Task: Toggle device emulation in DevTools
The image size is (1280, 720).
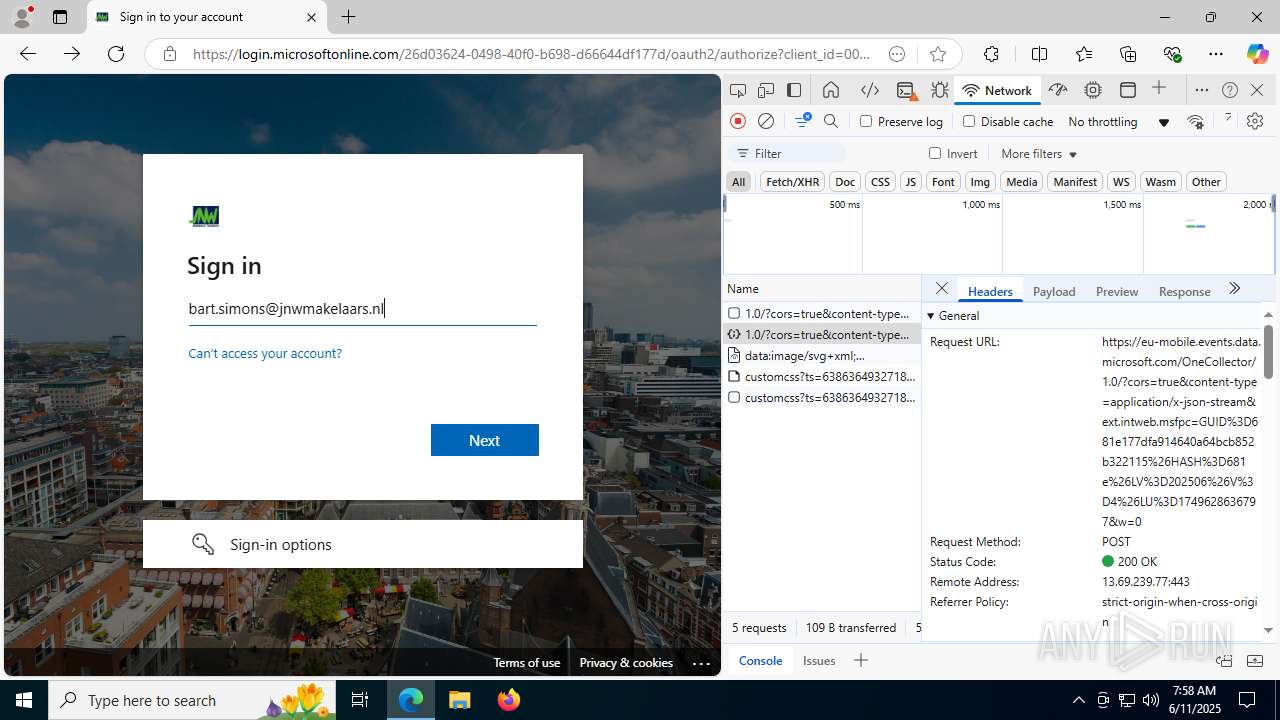Action: coord(766,90)
